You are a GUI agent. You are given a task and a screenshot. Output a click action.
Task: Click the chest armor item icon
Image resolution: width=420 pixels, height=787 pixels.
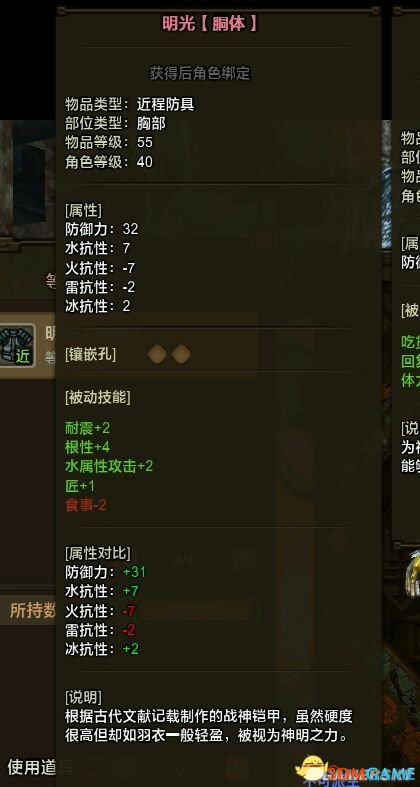[17, 345]
